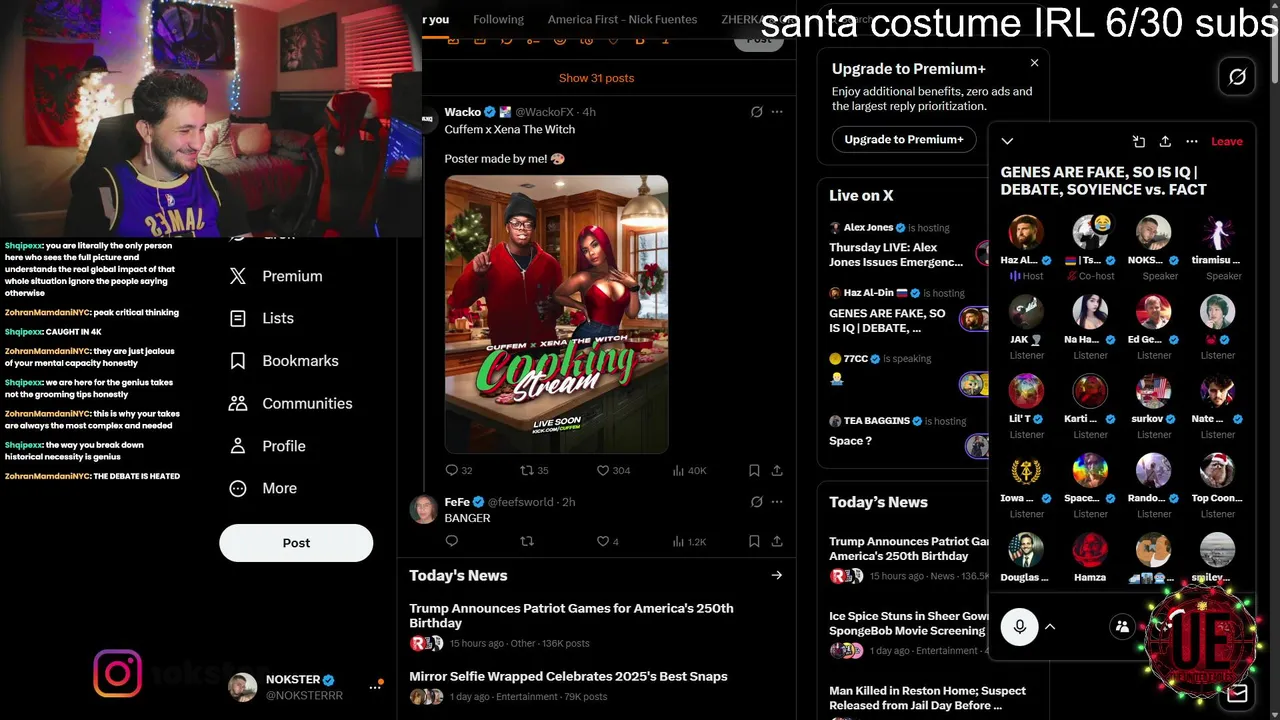Image resolution: width=1280 pixels, height=720 pixels.
Task: Open the Profile icon in the sidebar
Action: [238, 446]
